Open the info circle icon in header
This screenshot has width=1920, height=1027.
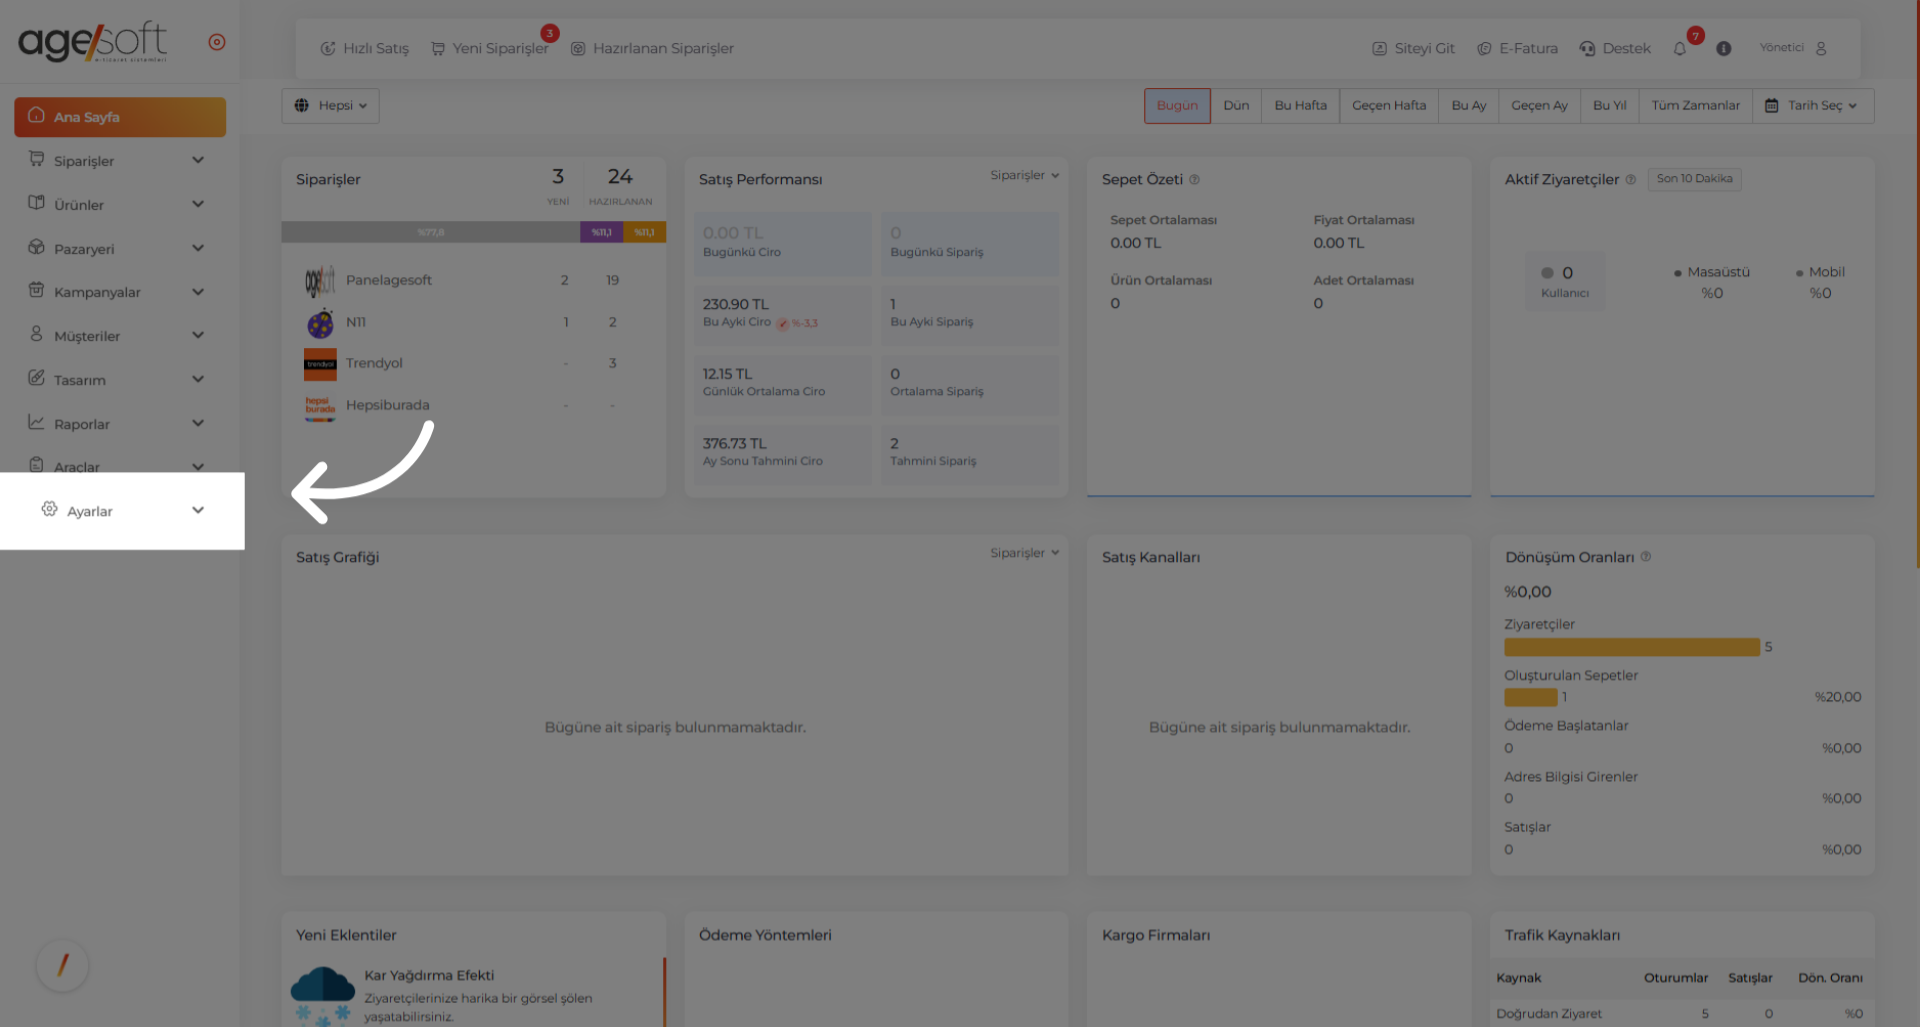click(x=1723, y=49)
